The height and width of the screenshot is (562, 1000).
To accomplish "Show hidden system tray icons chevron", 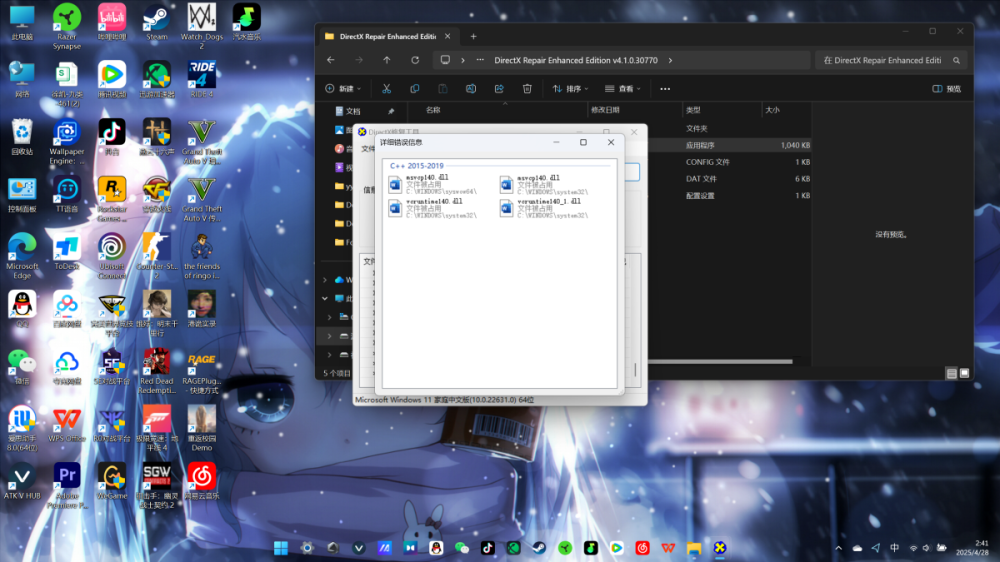I will point(839,548).
